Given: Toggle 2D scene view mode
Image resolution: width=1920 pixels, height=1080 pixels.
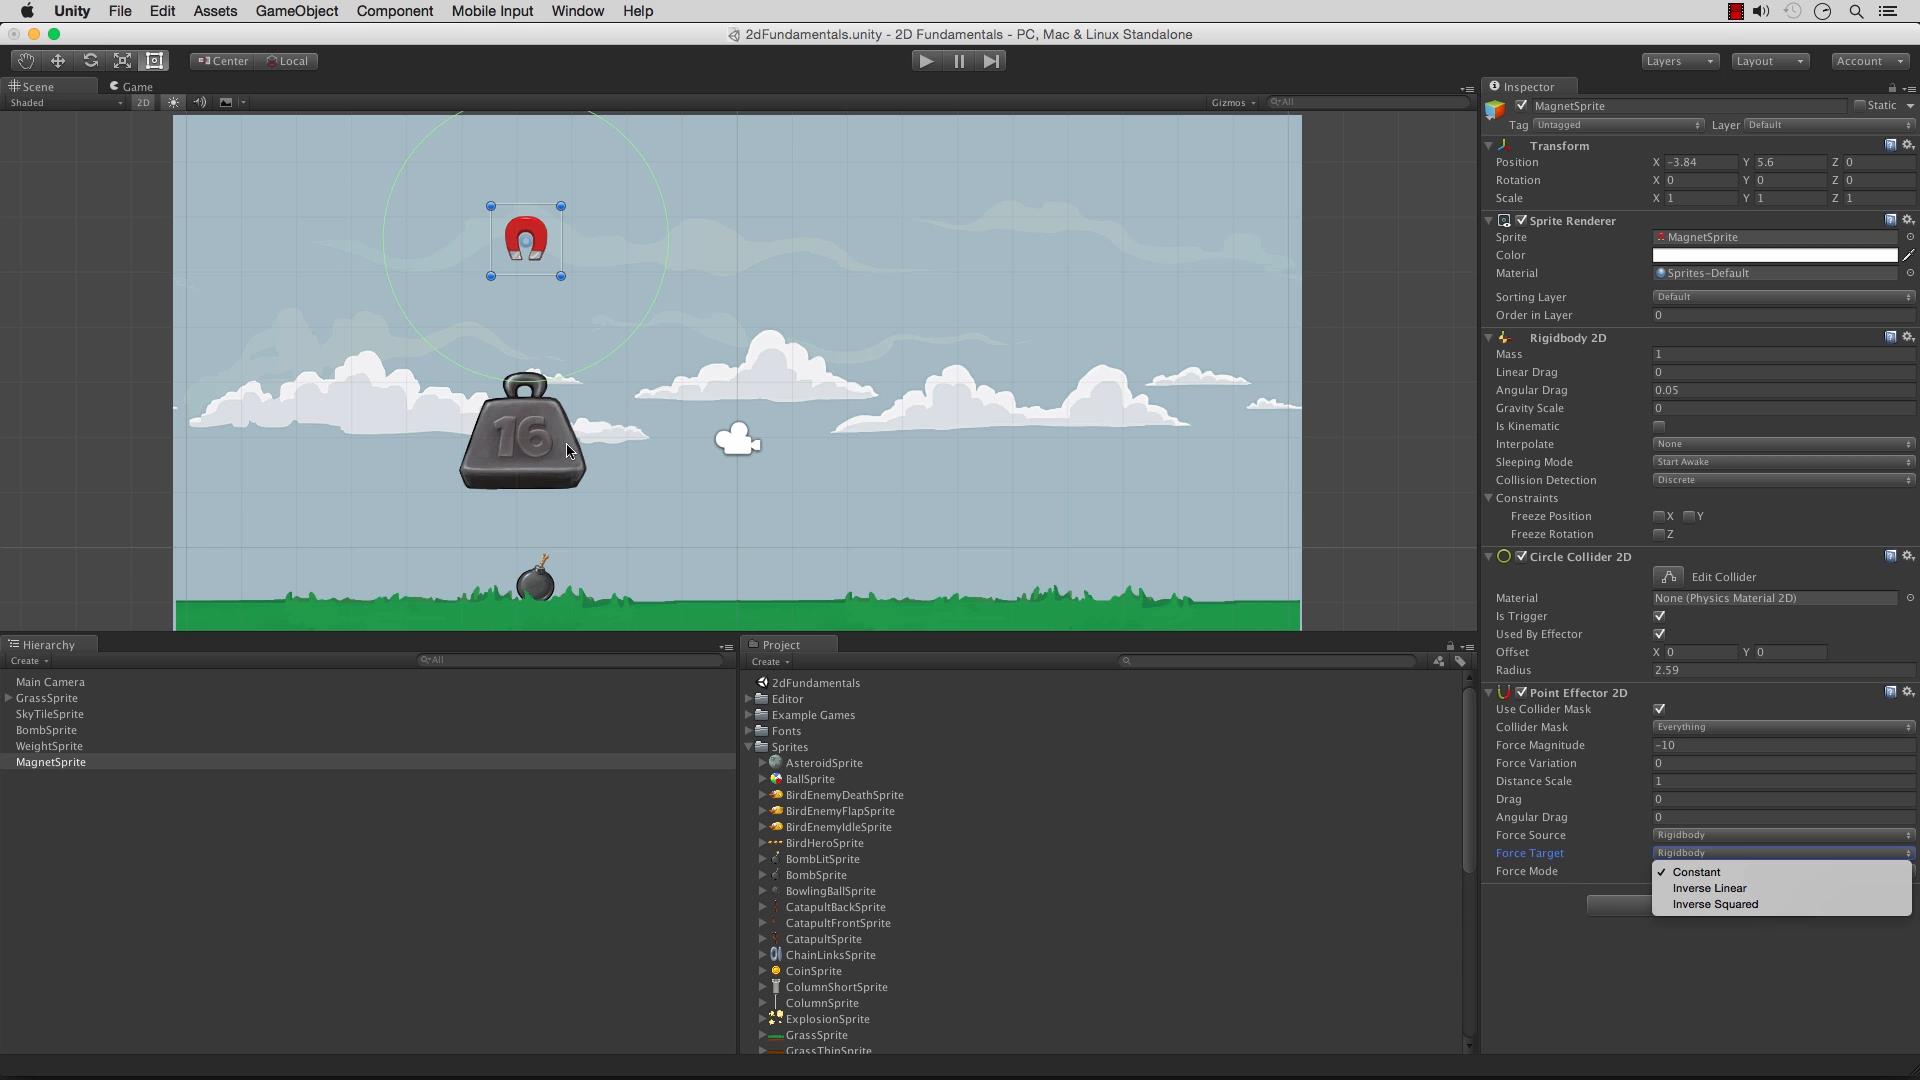Looking at the screenshot, I should point(143,102).
